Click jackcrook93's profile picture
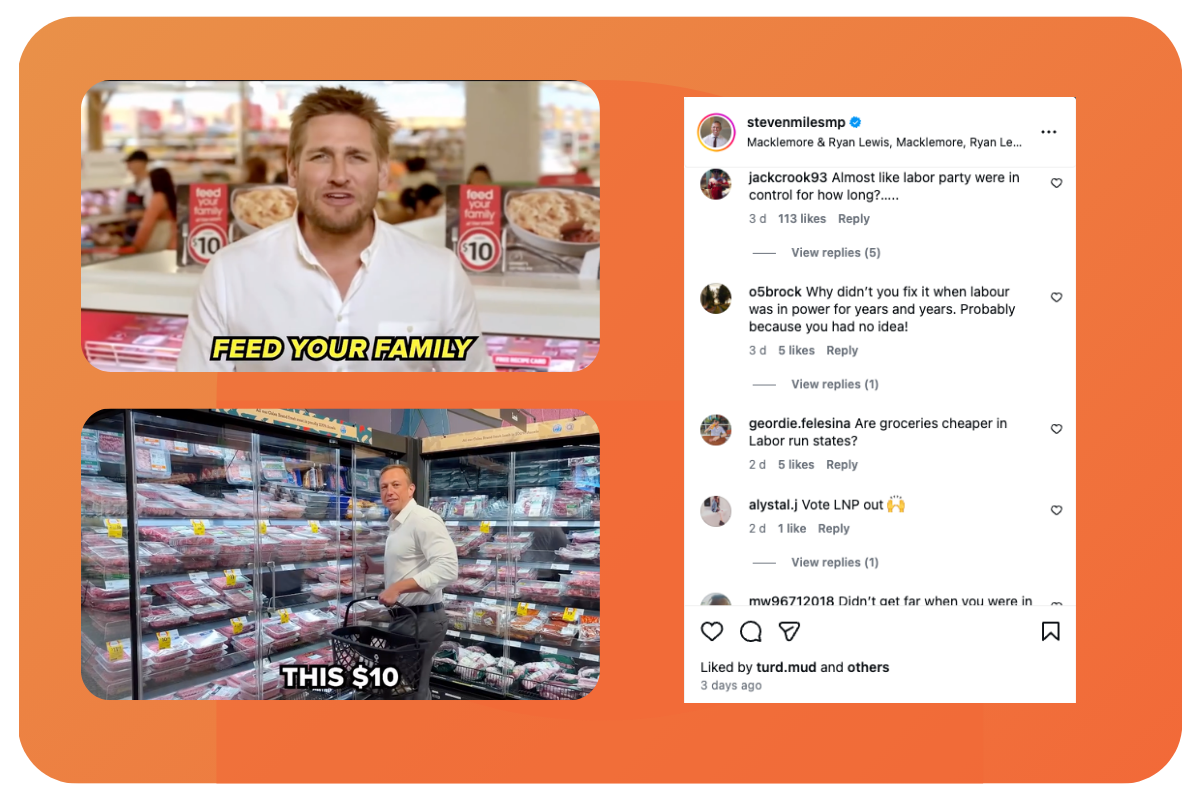 click(x=716, y=184)
